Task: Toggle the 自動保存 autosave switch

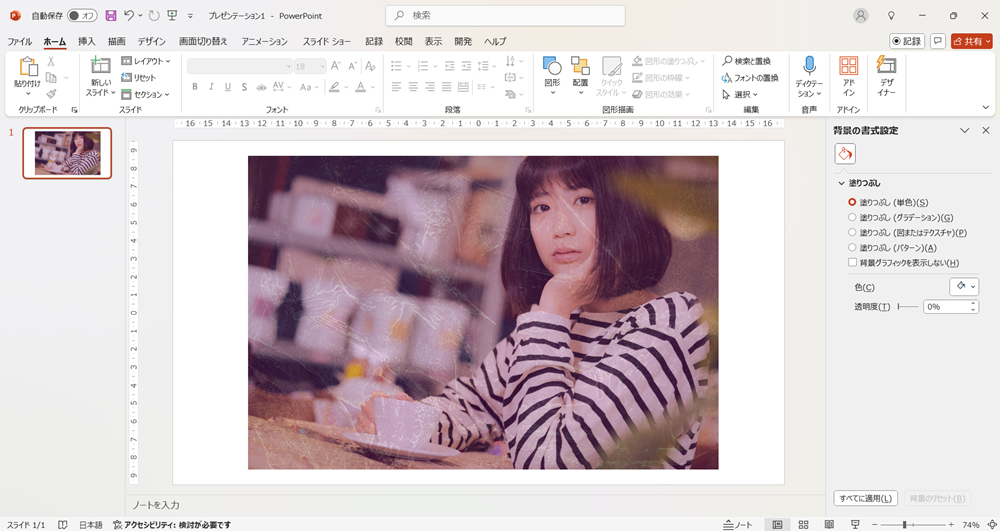Action: point(82,15)
